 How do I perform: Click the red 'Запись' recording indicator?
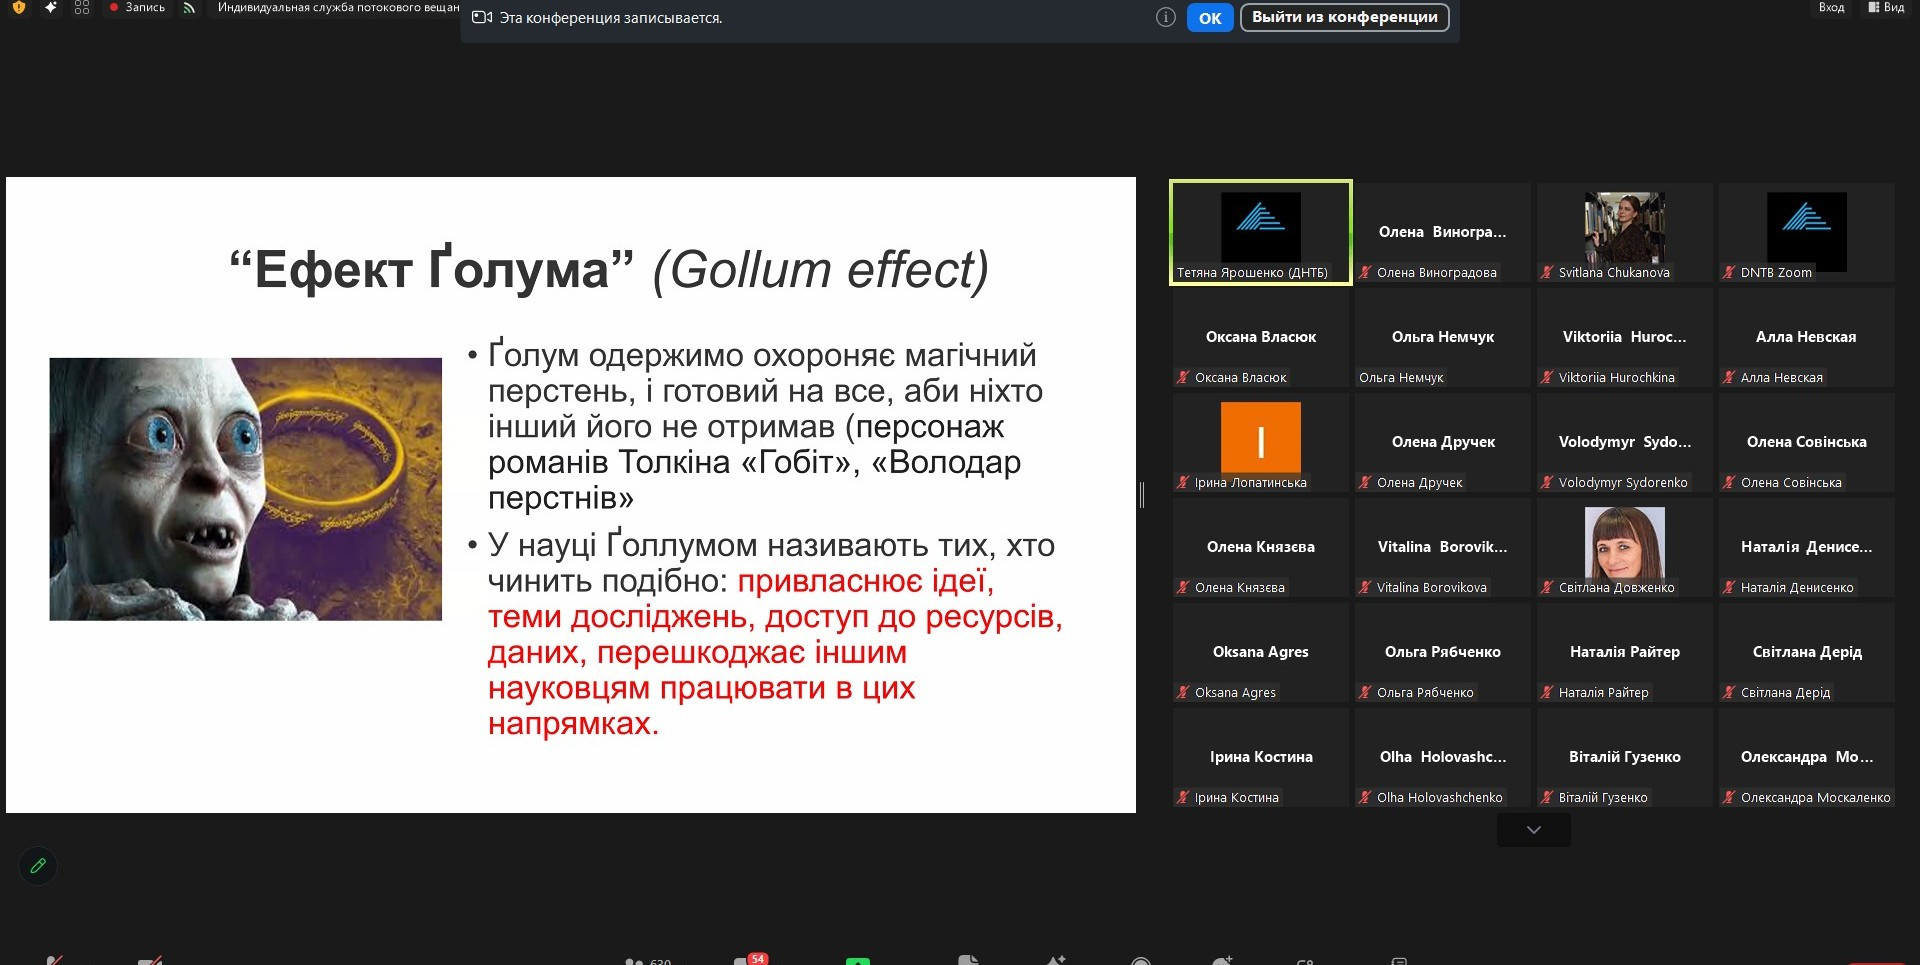(x=137, y=7)
